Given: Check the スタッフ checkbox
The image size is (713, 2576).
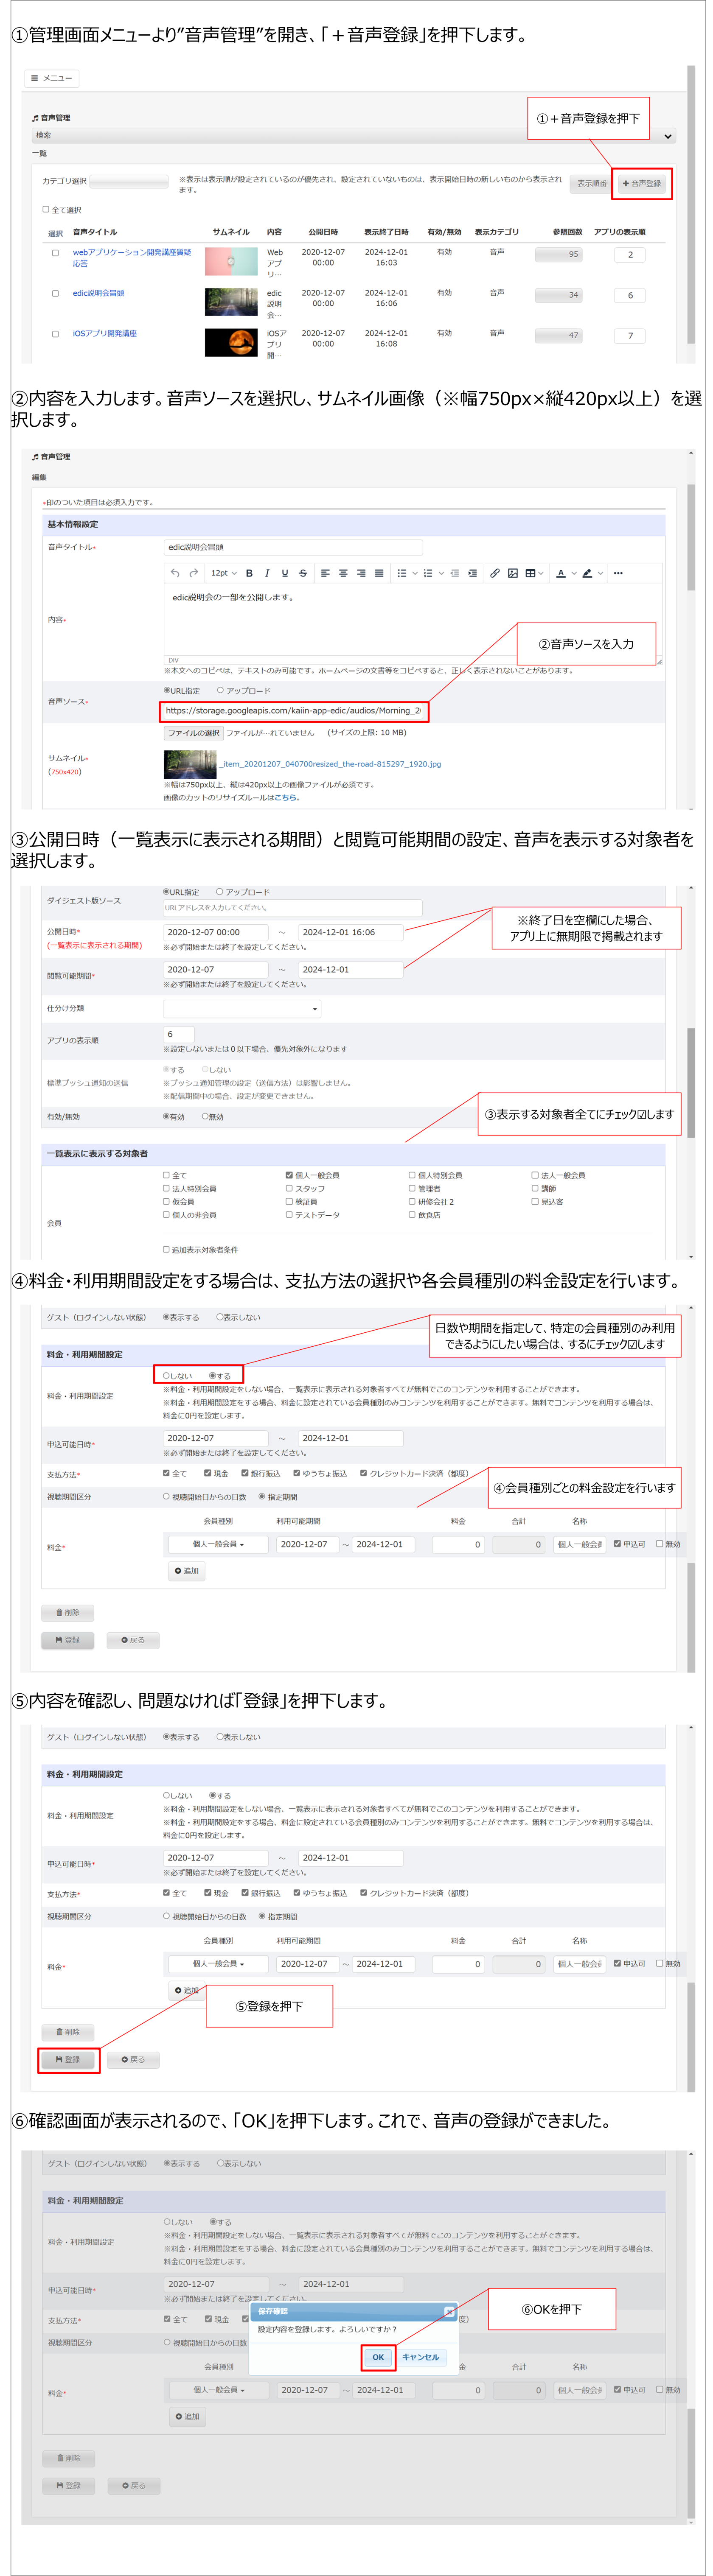Looking at the screenshot, I should coord(289,1188).
